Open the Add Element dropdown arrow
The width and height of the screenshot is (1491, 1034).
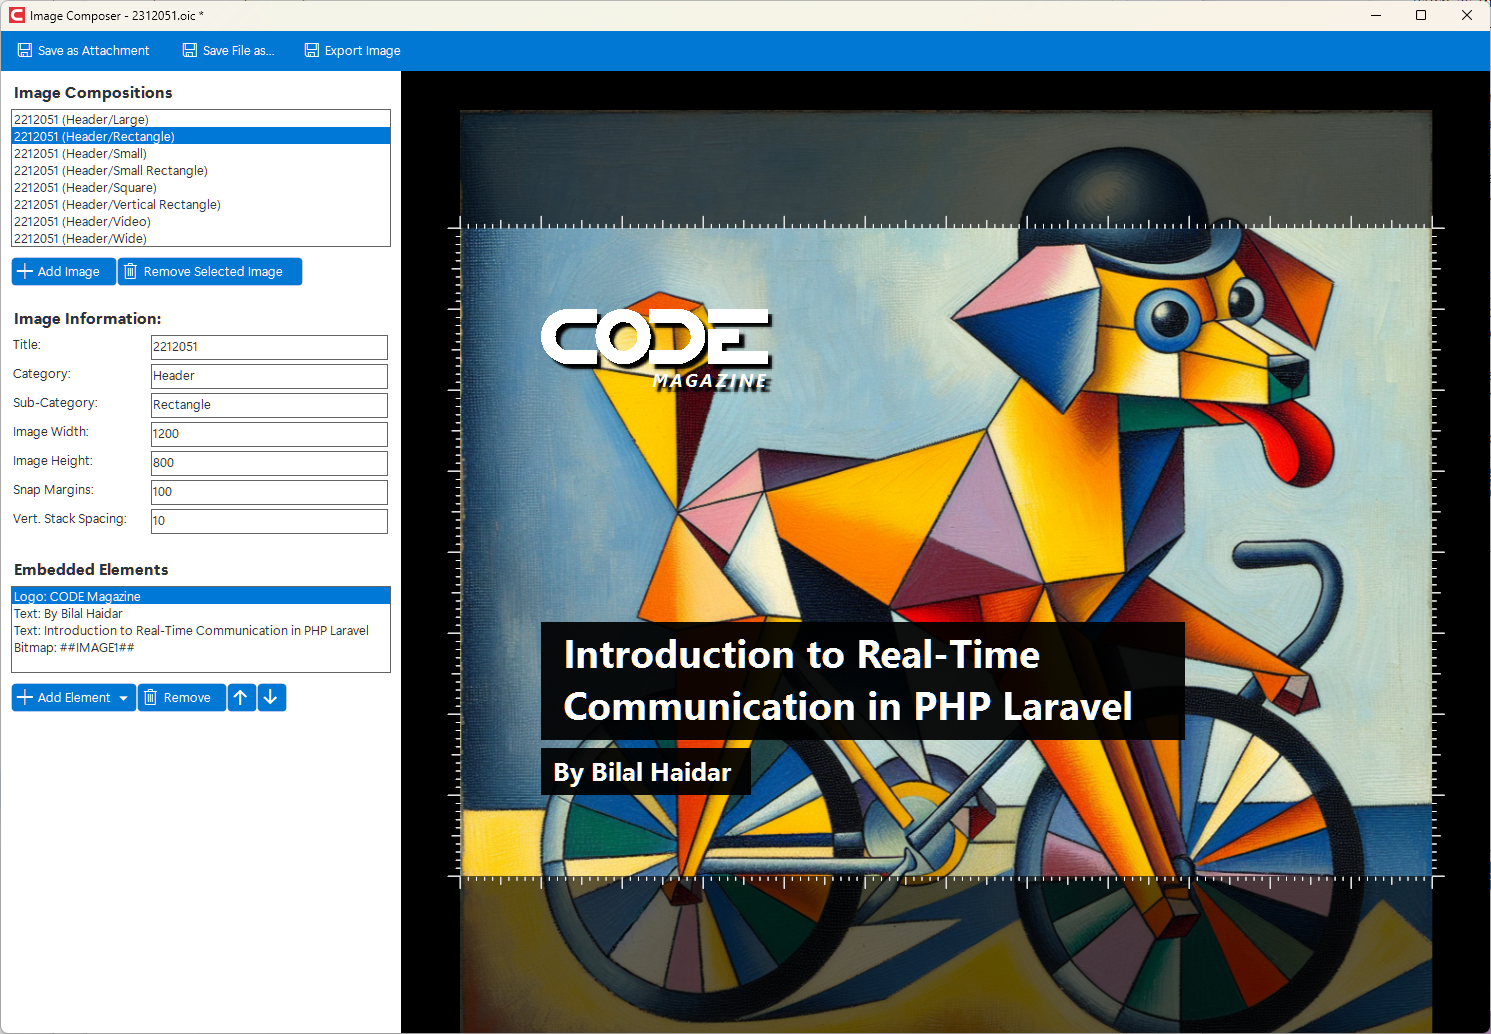tap(124, 698)
